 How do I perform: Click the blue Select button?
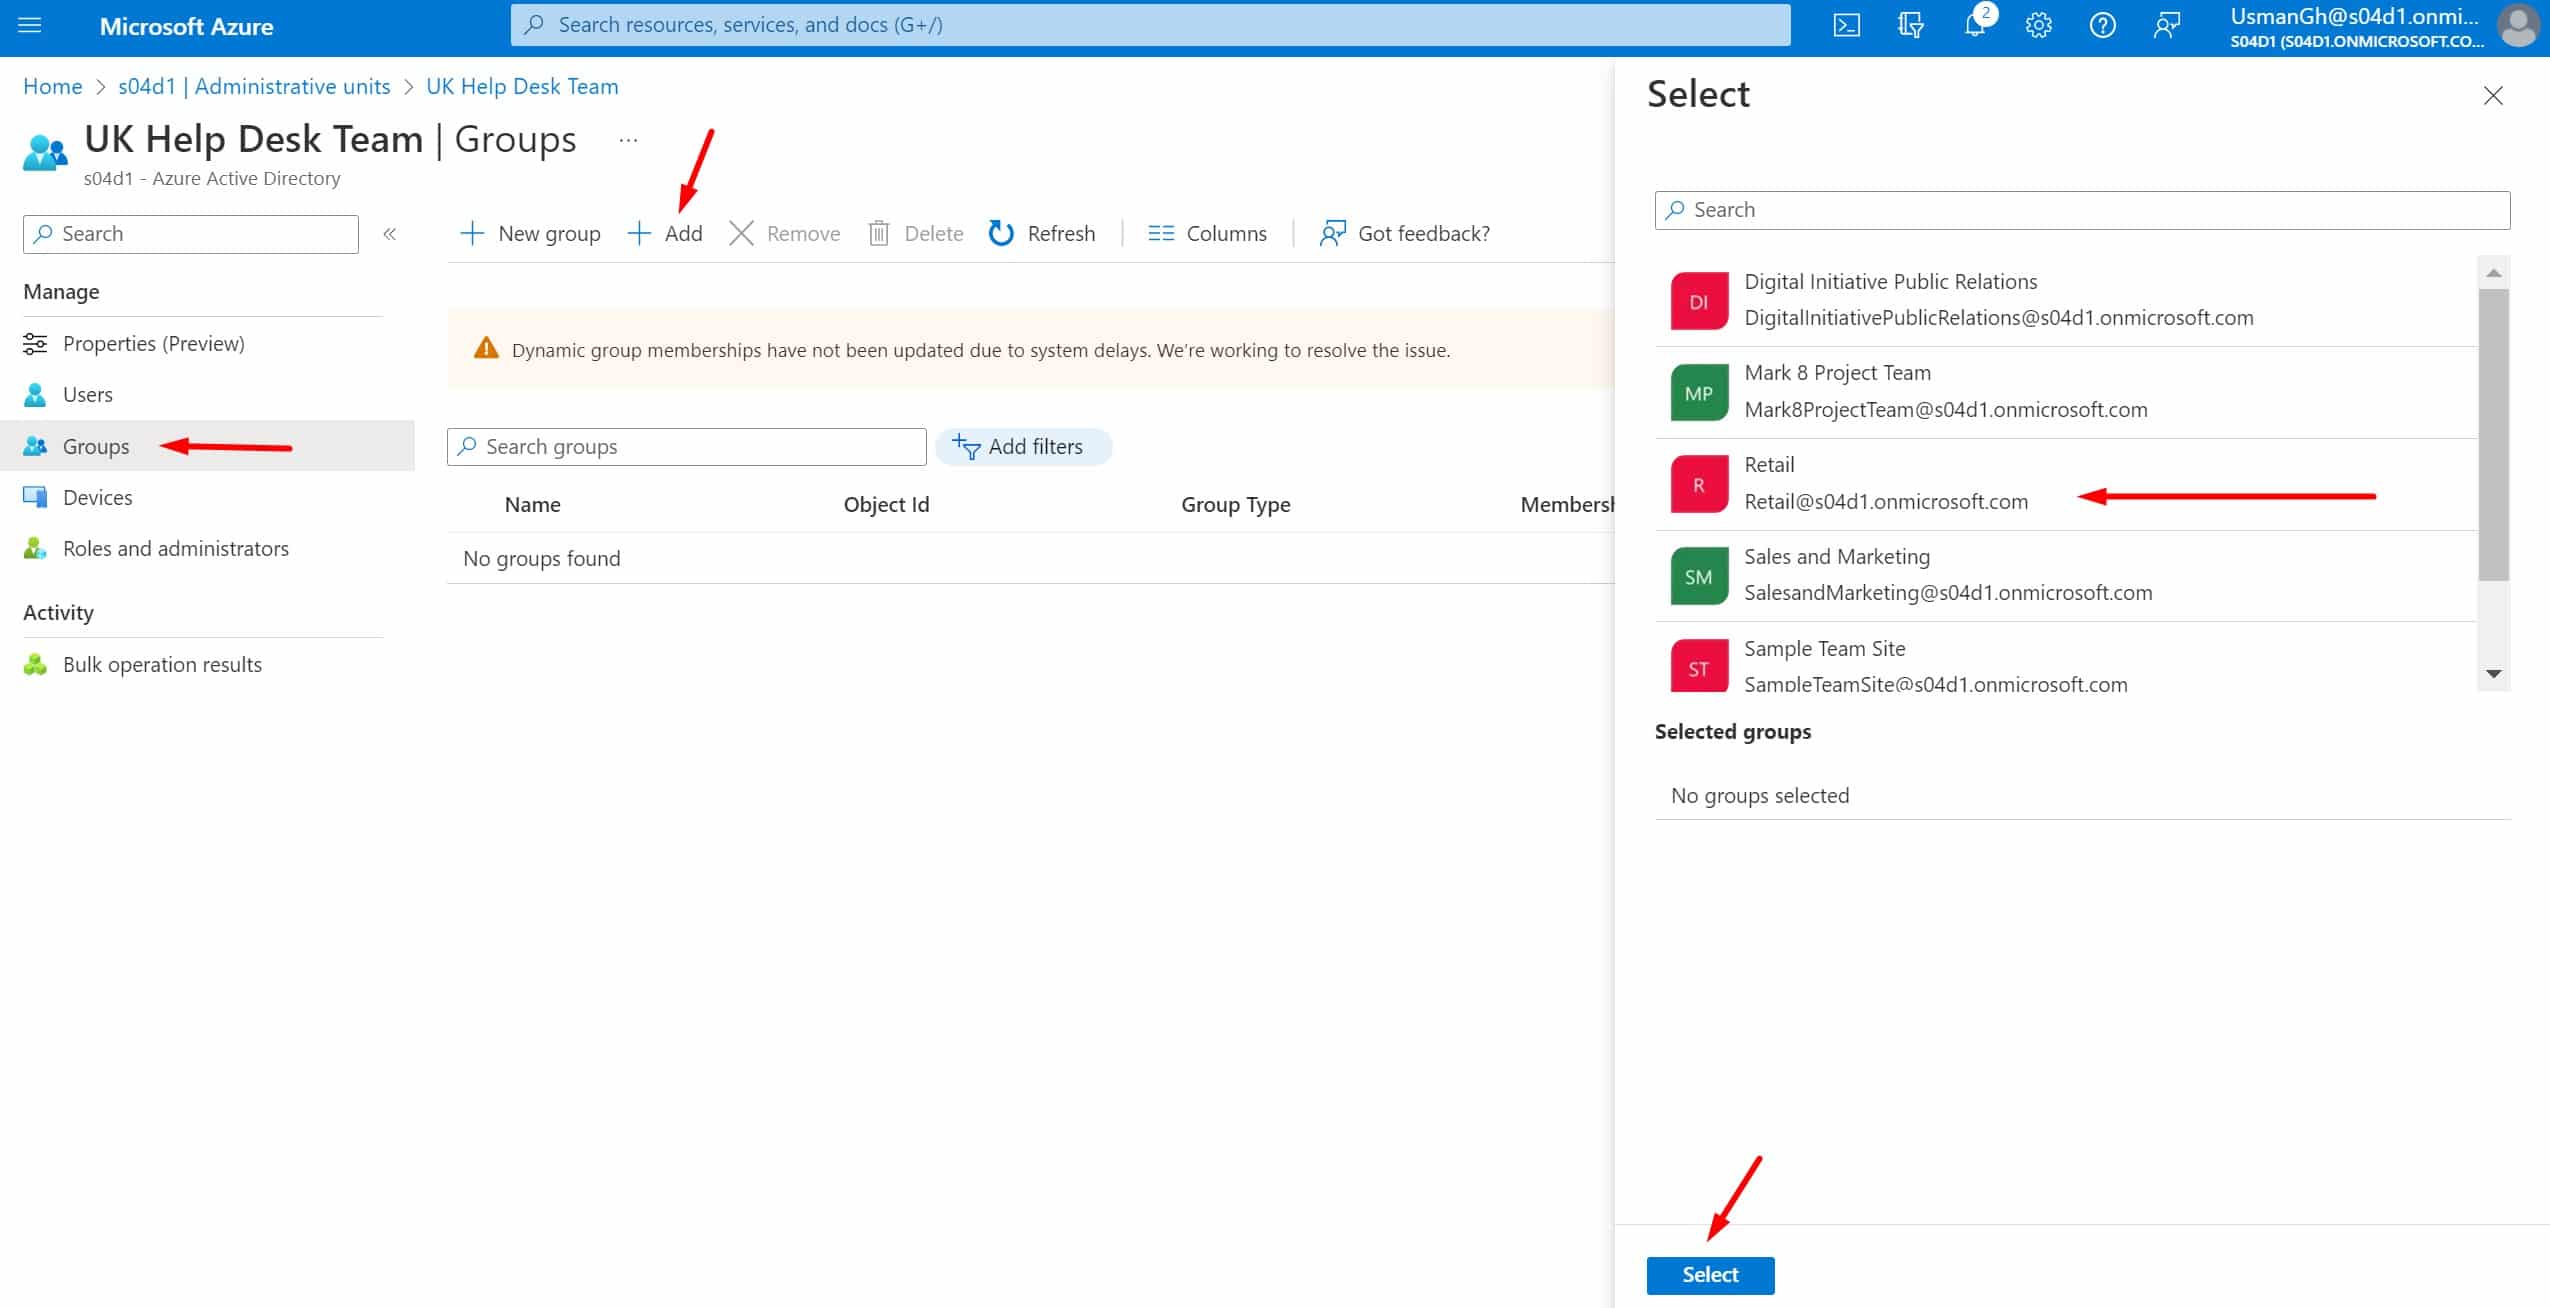(1709, 1274)
